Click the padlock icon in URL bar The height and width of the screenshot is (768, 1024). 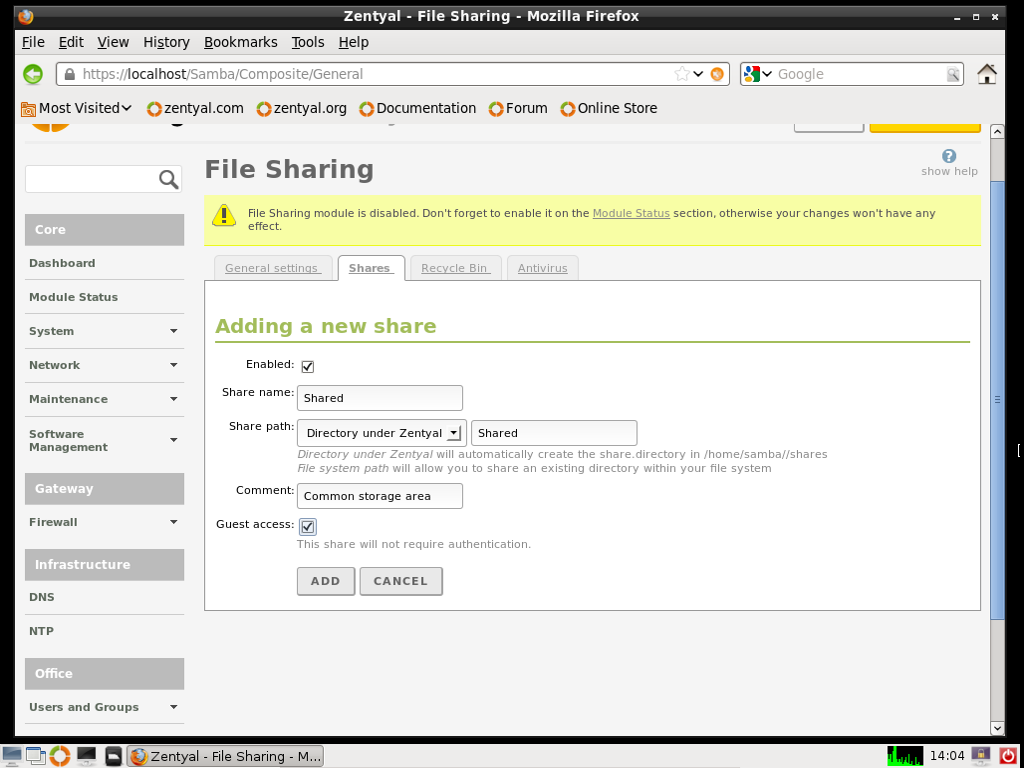[70, 74]
